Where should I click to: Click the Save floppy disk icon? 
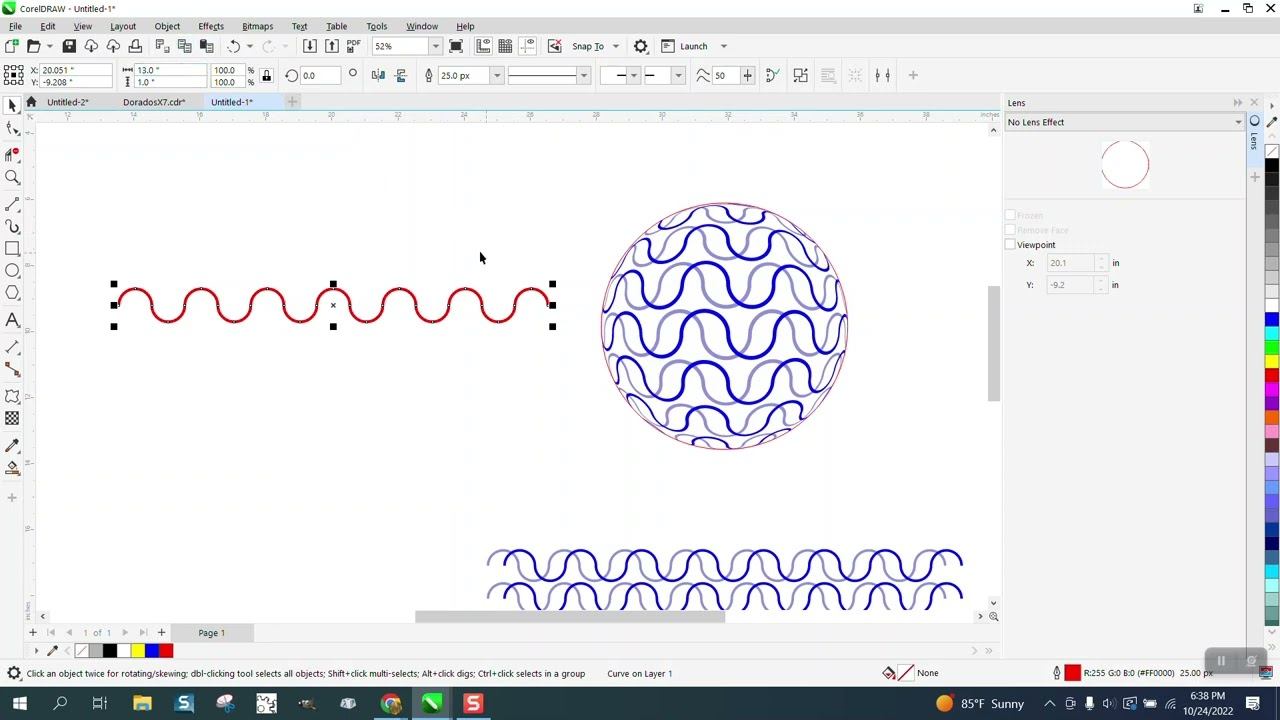(x=69, y=46)
